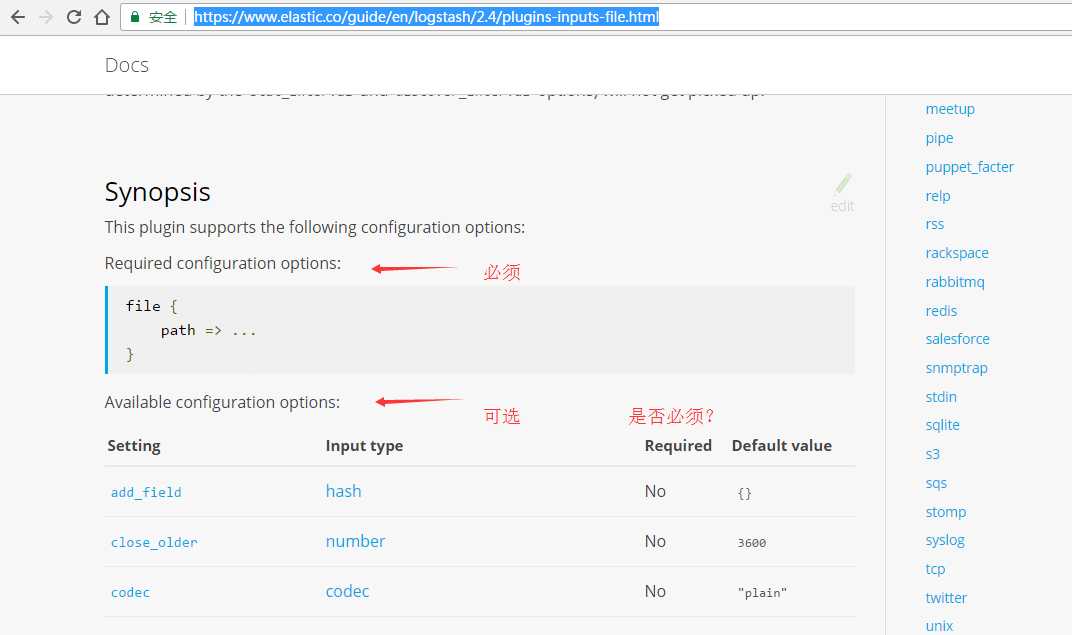Click the 3600 default value cell
This screenshot has height=635, width=1072.
(751, 543)
